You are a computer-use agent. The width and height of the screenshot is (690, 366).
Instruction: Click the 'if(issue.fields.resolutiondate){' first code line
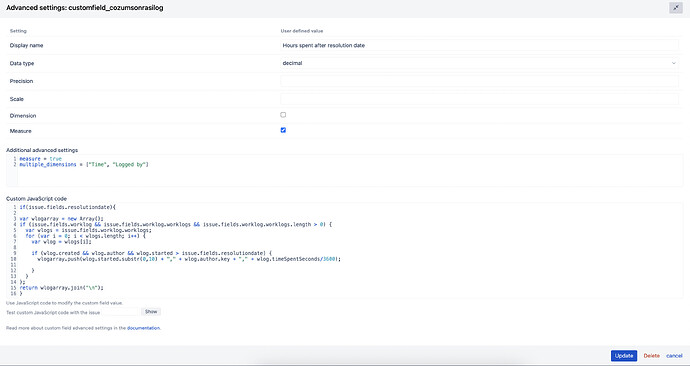pyautogui.click(x=67, y=207)
